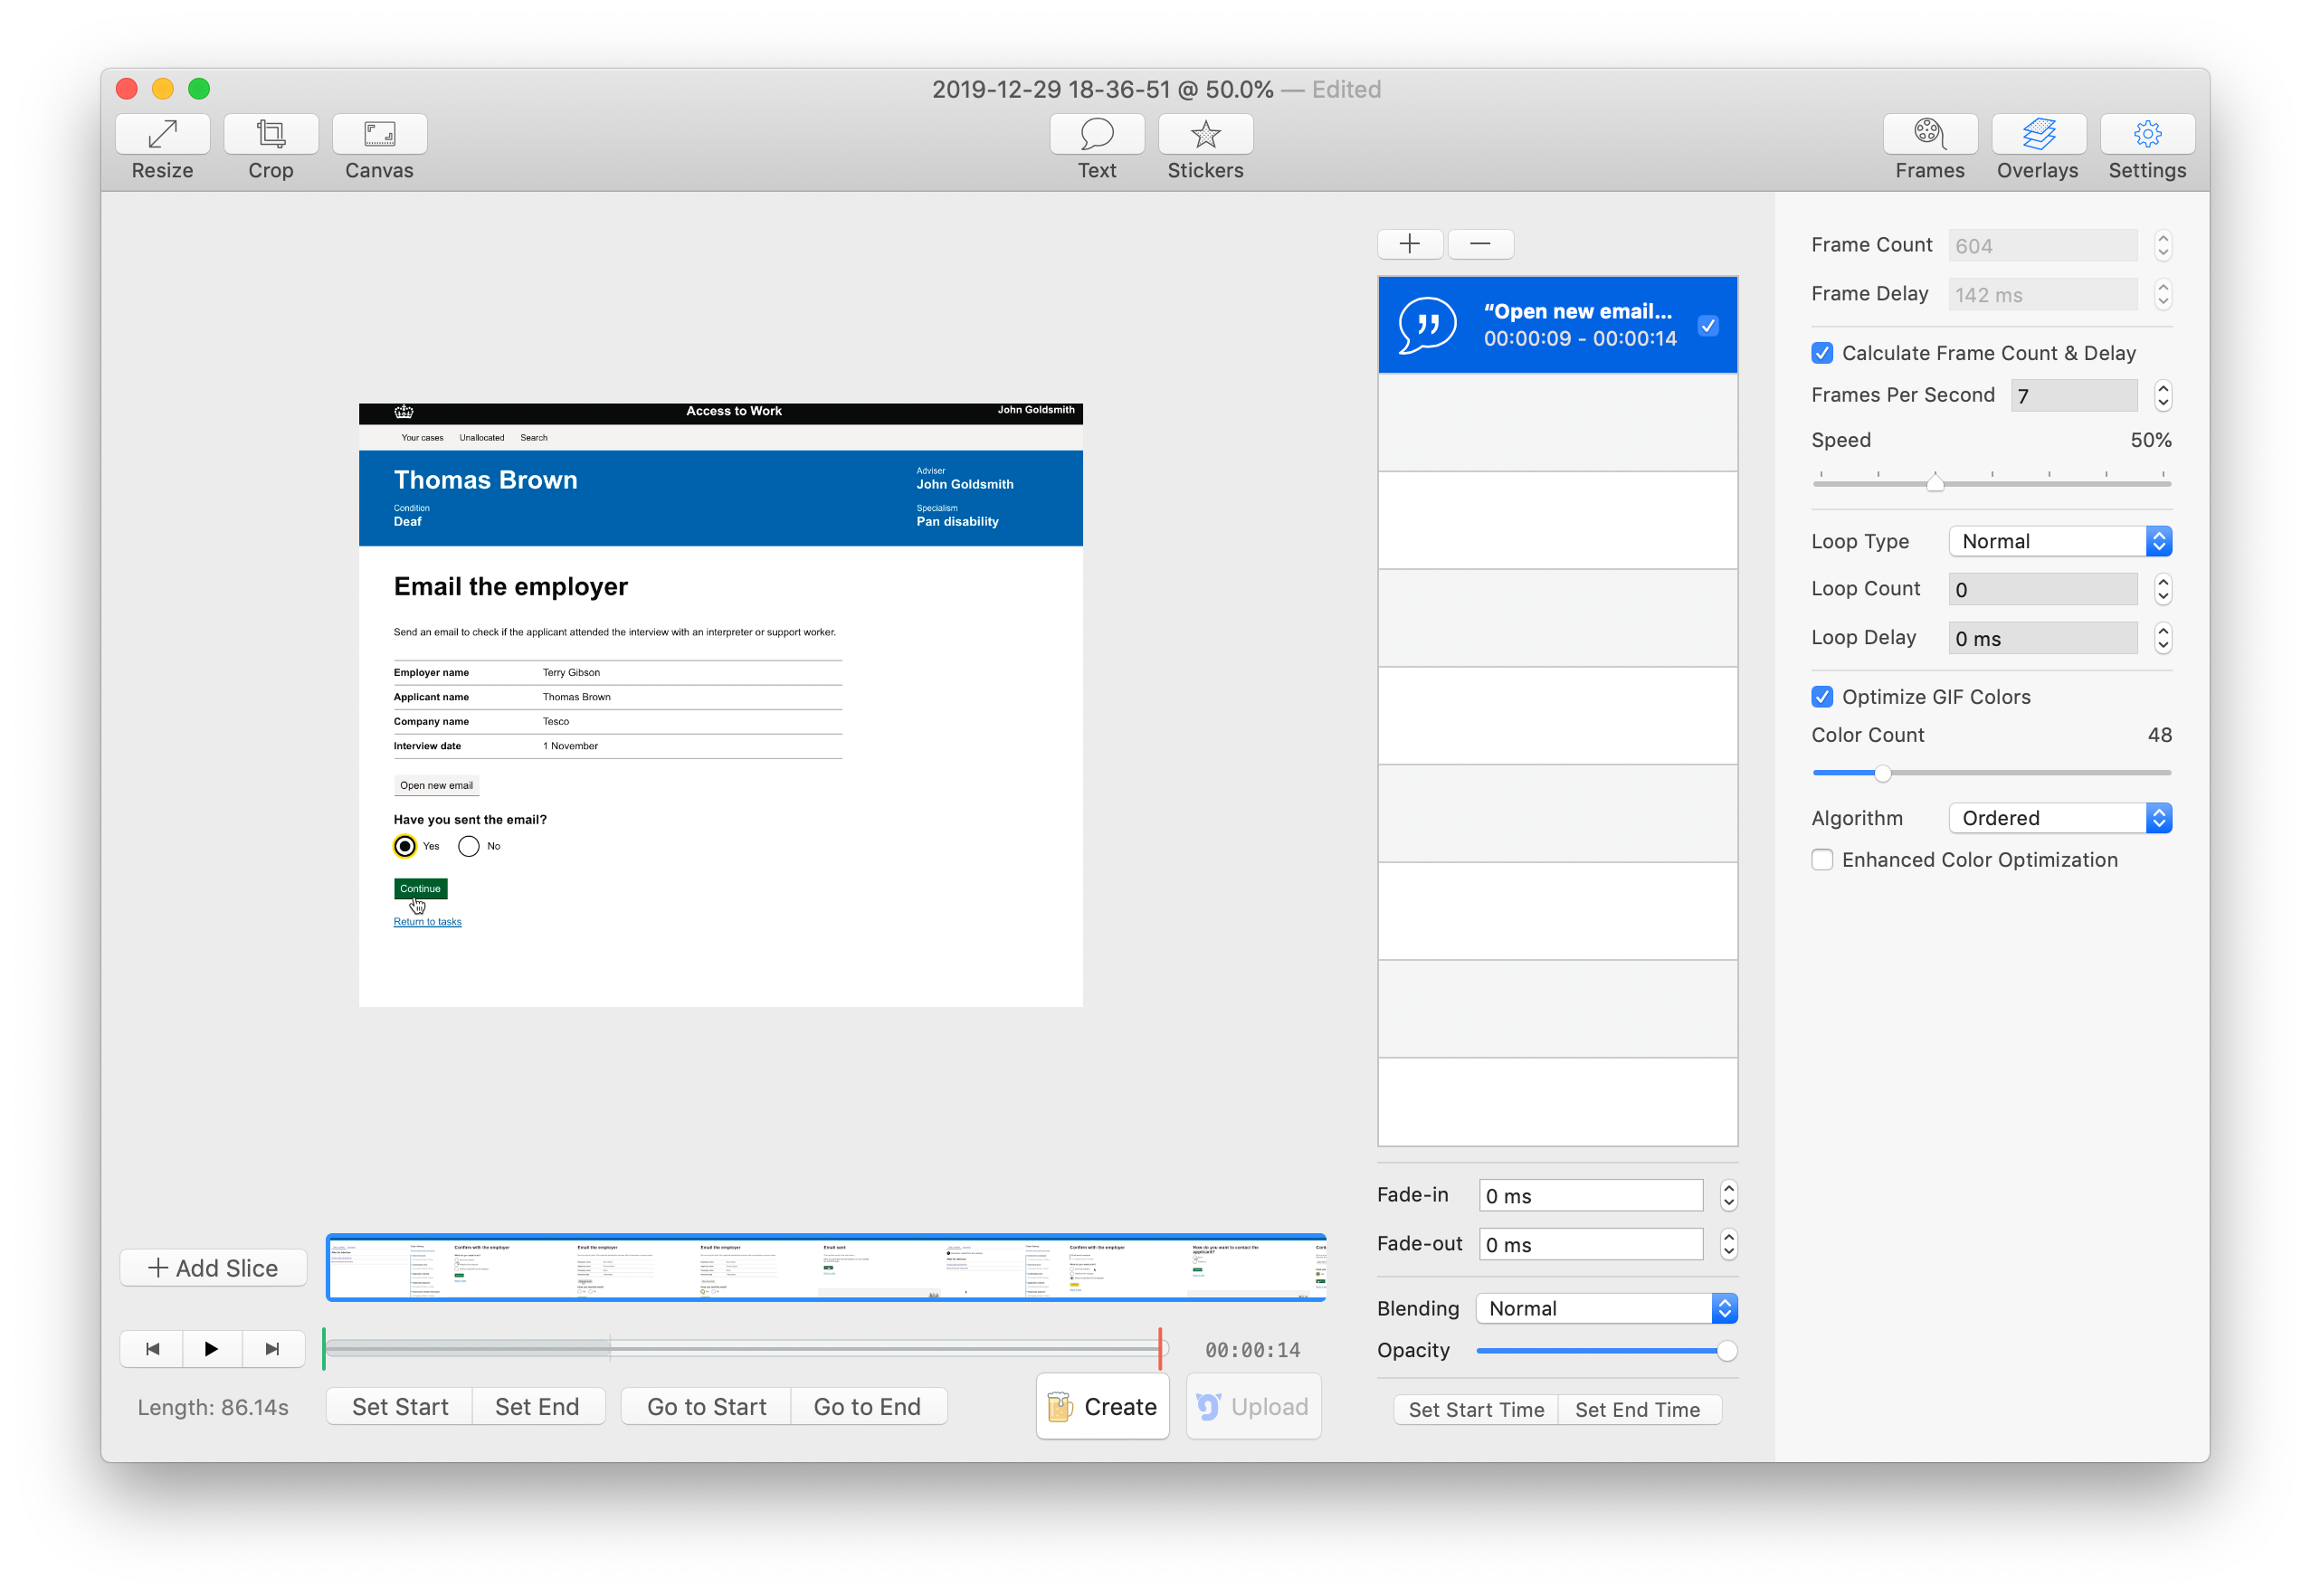The image size is (2311, 1596).
Task: Switch to the Overlays panel
Action: [x=2037, y=146]
